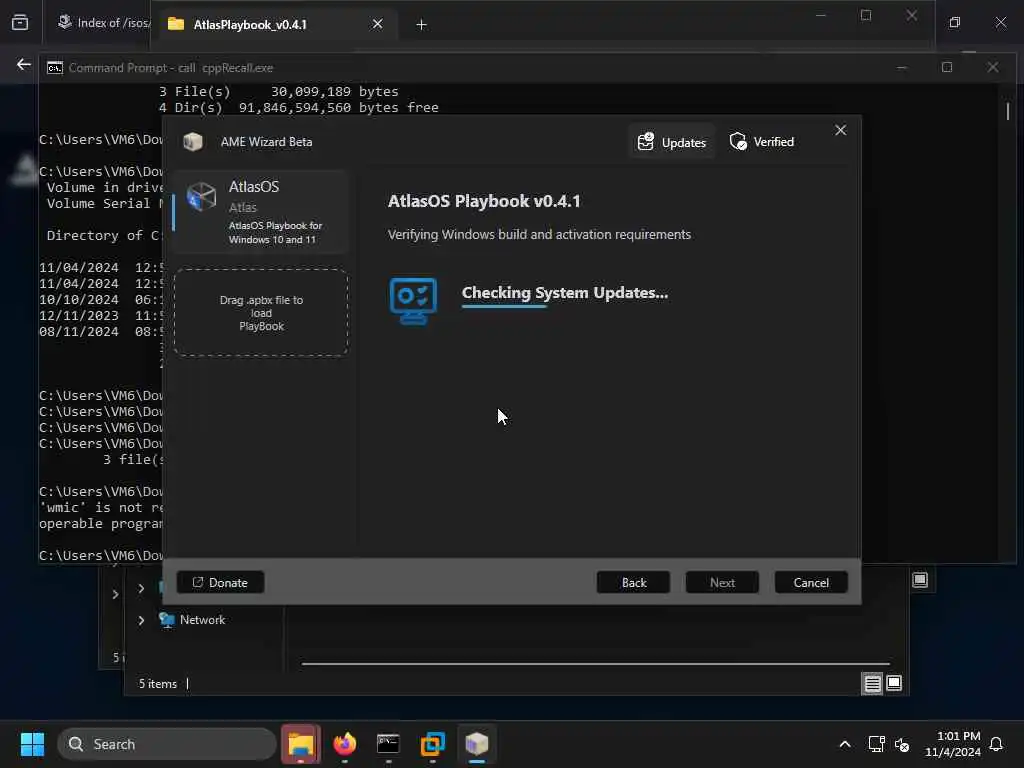Open a new tab with the plus button

pos(421,25)
